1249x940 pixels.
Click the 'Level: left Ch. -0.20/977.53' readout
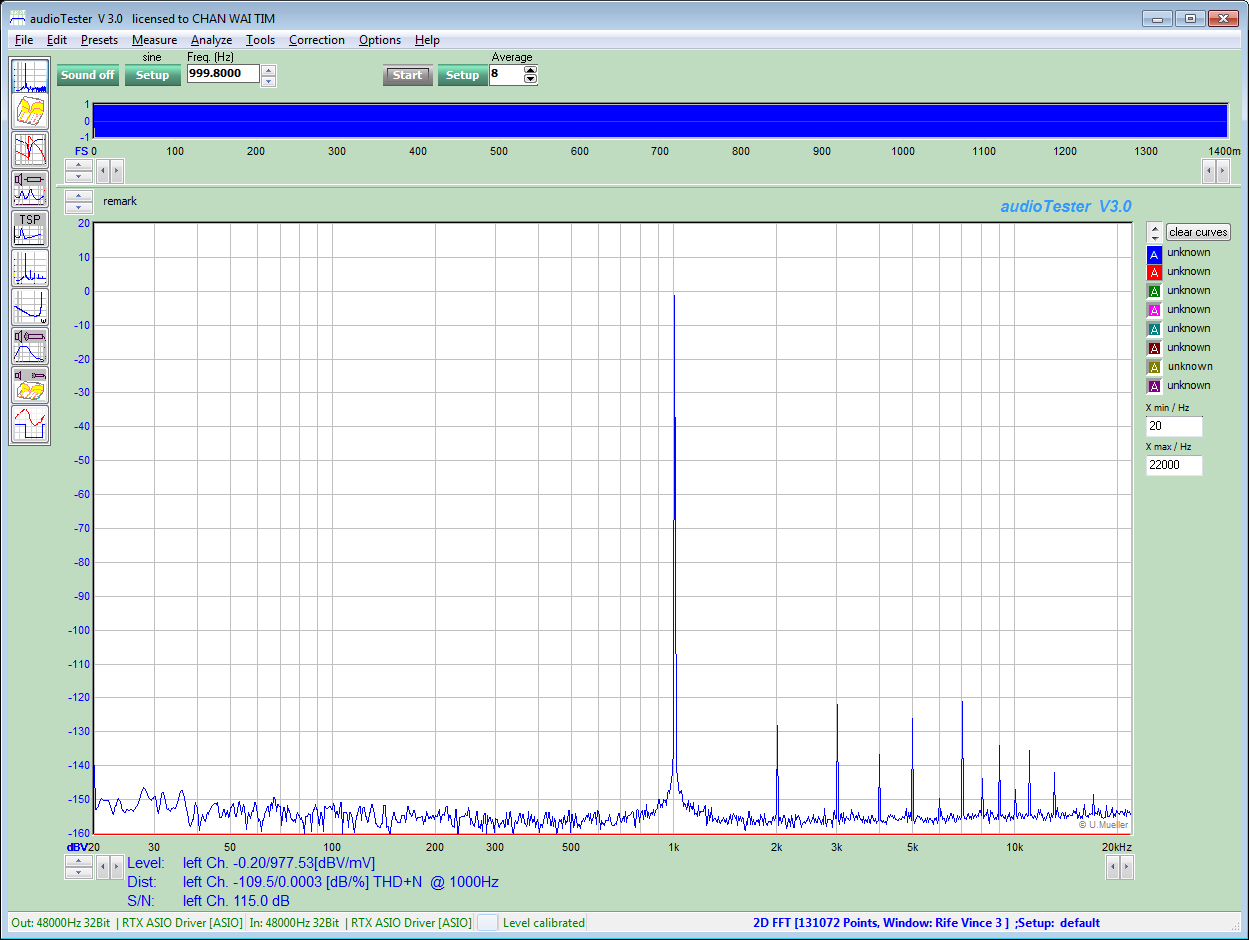[251, 862]
